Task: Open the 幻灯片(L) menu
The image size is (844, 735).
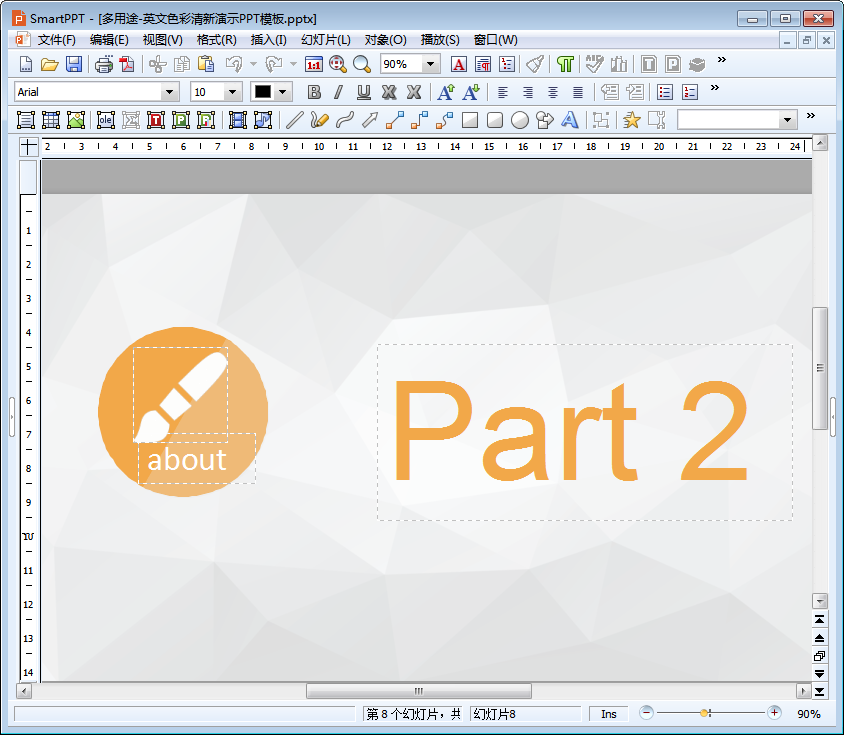Action: (325, 40)
